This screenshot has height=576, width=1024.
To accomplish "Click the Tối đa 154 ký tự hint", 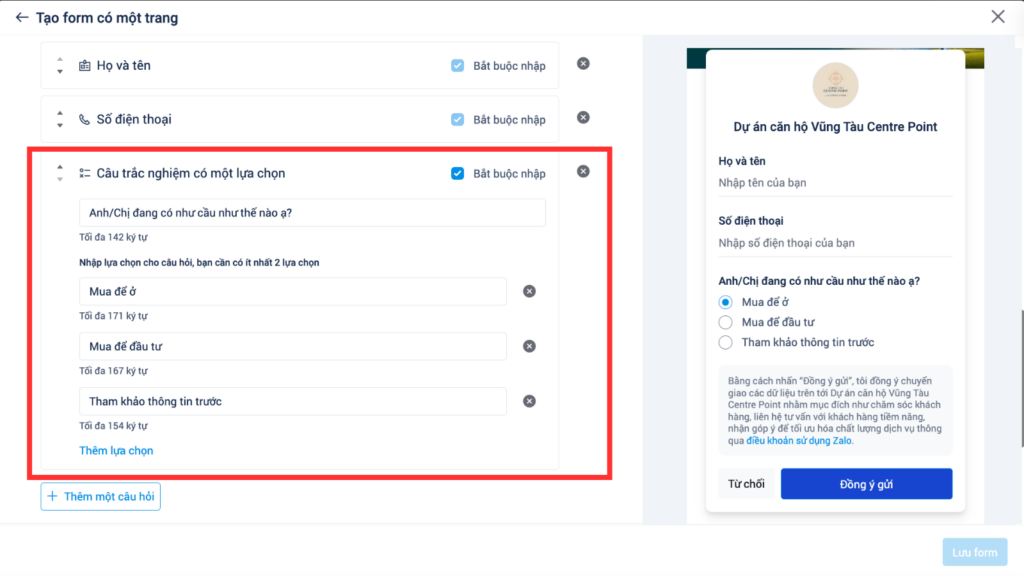I will click(114, 425).
